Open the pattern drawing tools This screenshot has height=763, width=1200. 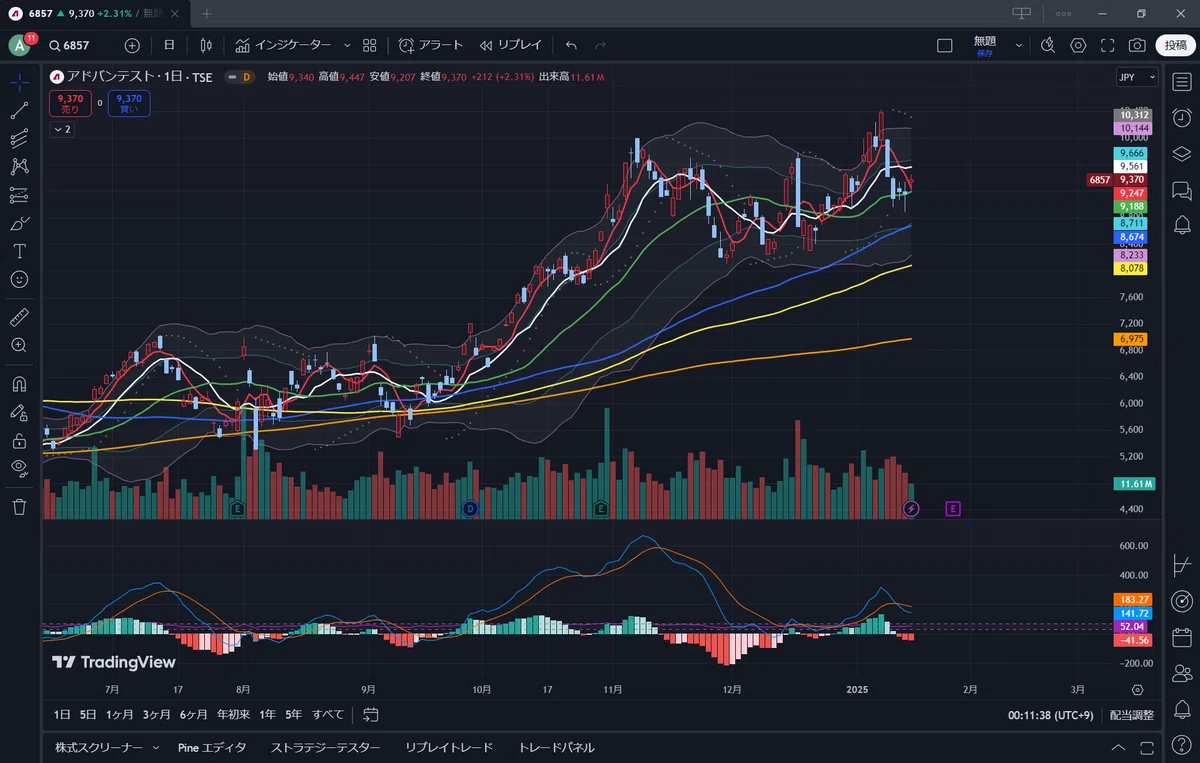[x=19, y=167]
